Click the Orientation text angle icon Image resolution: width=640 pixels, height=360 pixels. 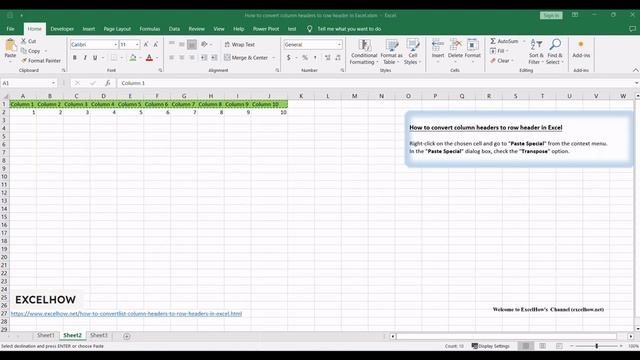[204, 44]
